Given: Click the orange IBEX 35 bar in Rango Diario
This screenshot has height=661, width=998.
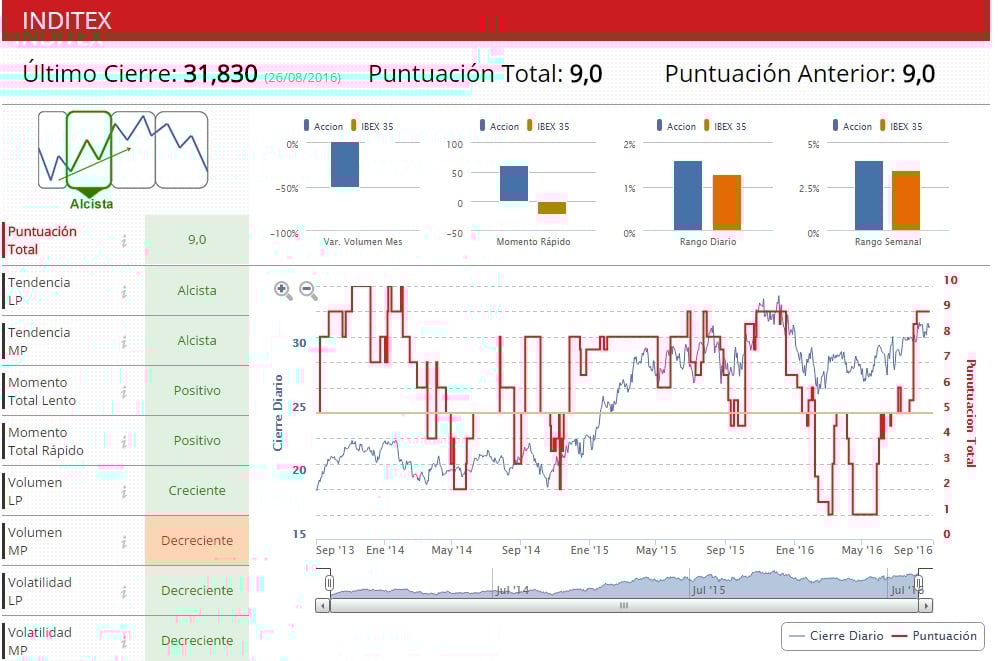Looking at the screenshot, I should click(727, 202).
